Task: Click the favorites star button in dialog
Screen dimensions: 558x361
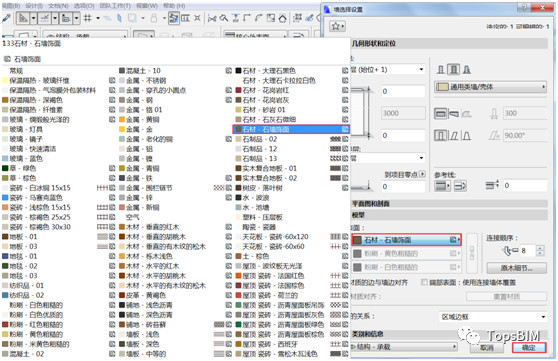Action: (x=337, y=26)
